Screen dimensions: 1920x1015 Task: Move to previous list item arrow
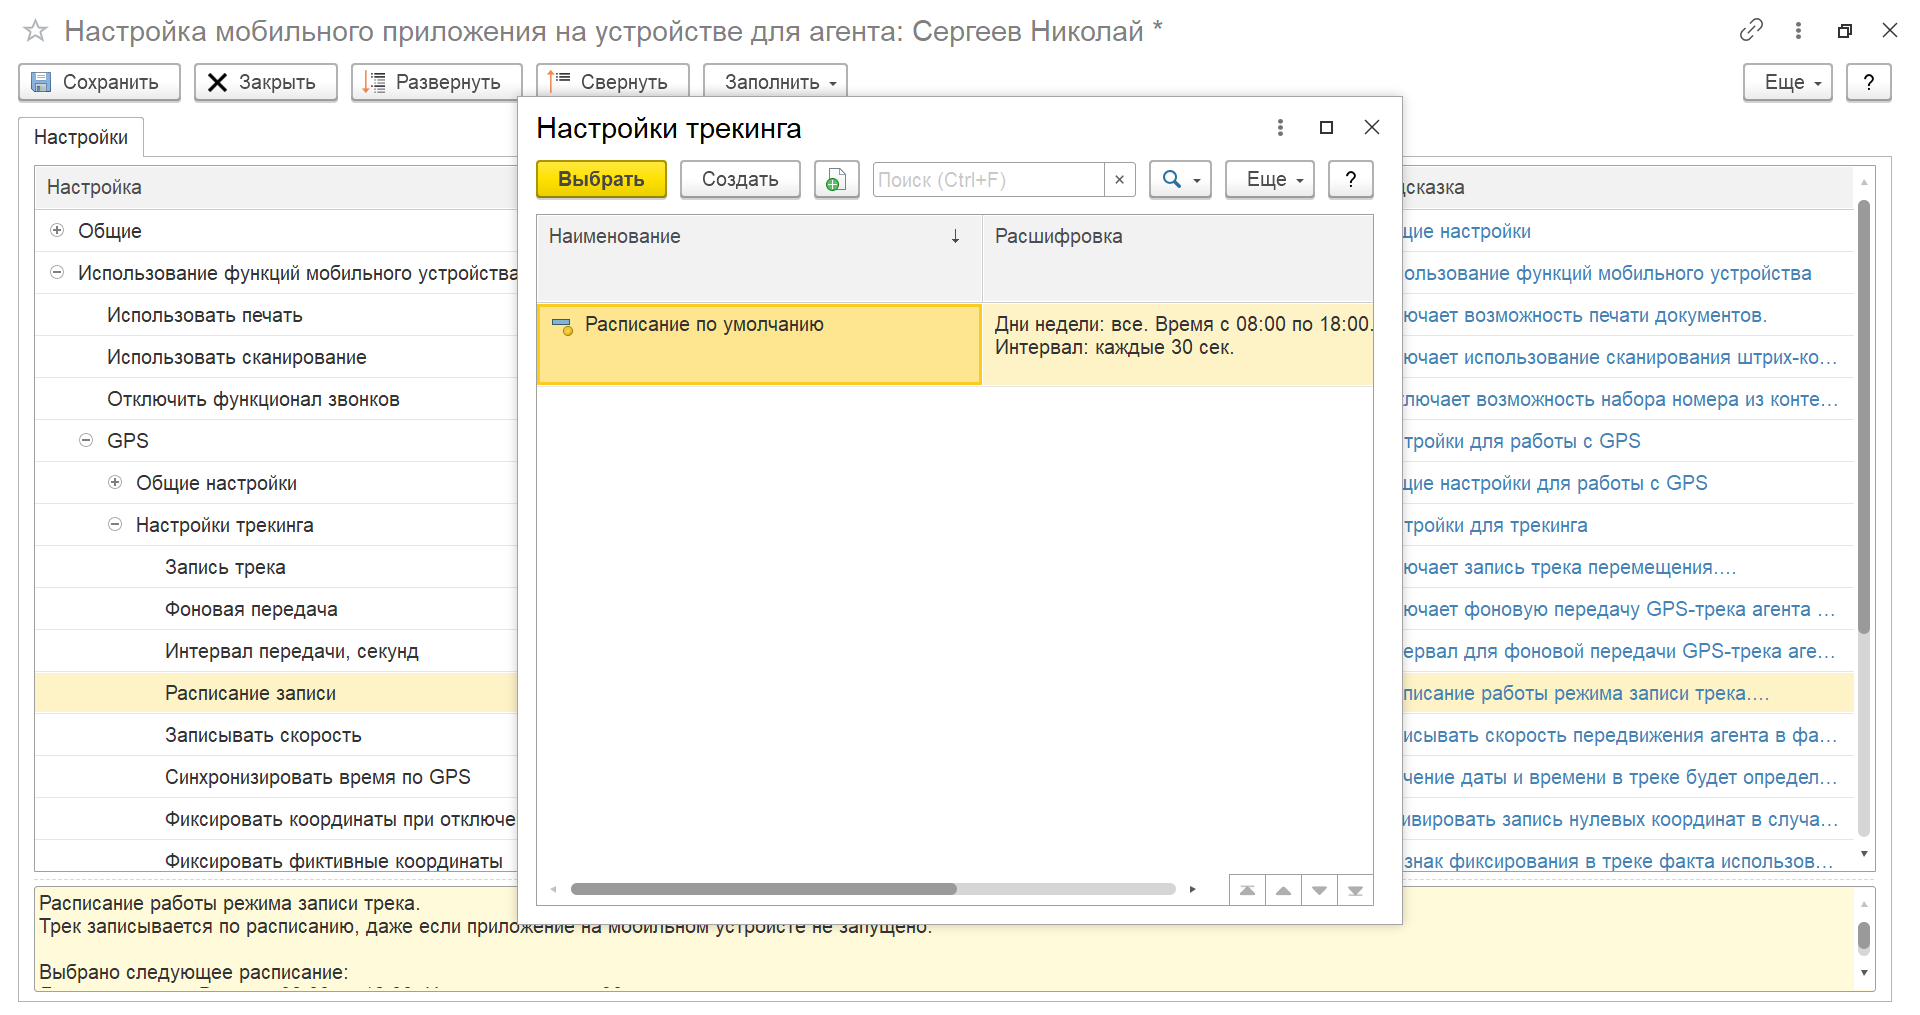(1283, 890)
